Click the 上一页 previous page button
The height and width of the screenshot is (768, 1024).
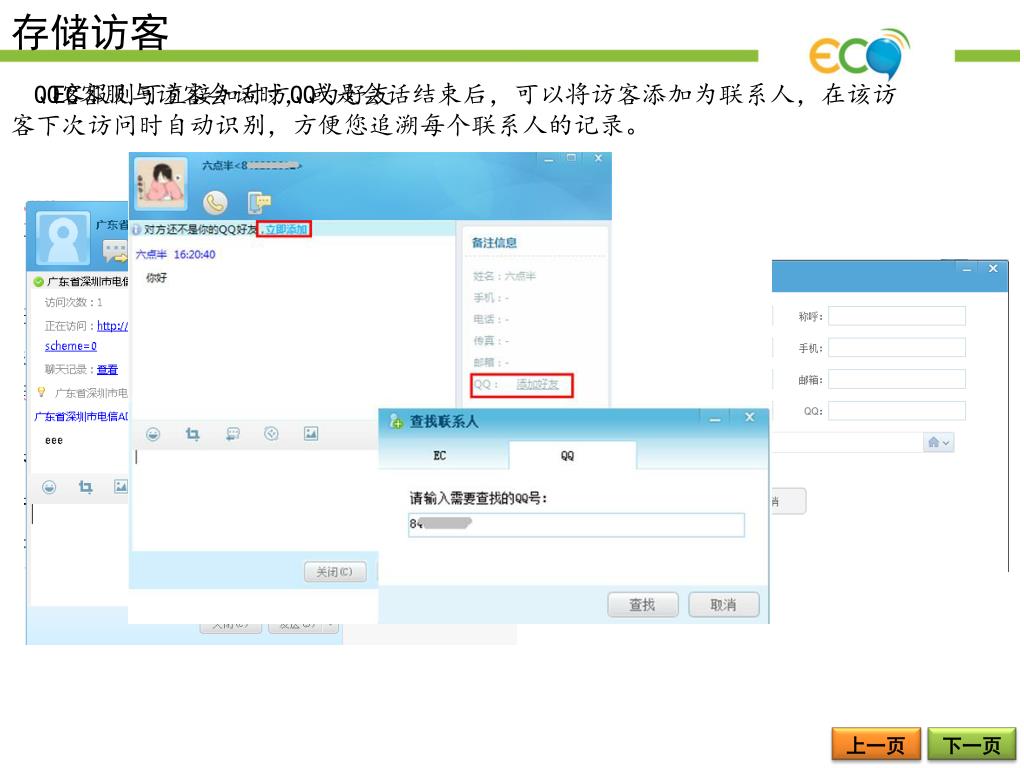pyautogui.click(x=876, y=744)
